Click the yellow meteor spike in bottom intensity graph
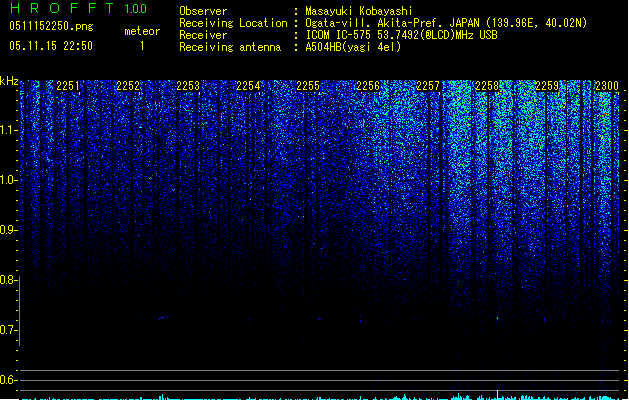The width and height of the screenshot is (629, 400). point(497,395)
